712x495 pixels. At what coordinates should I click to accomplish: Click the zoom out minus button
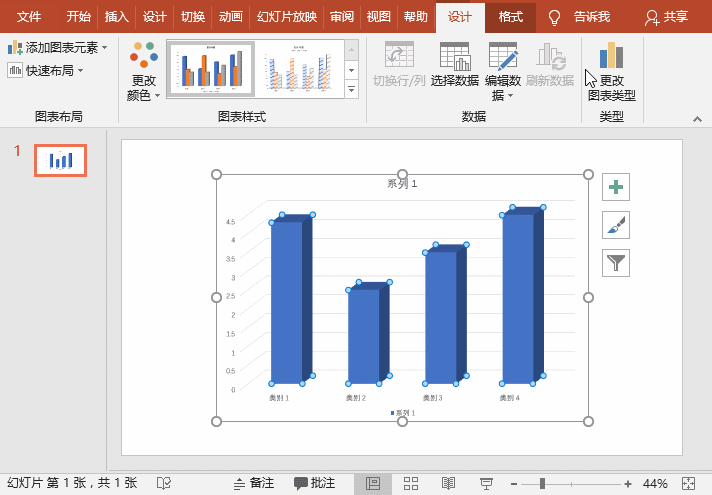pyautogui.click(x=514, y=484)
